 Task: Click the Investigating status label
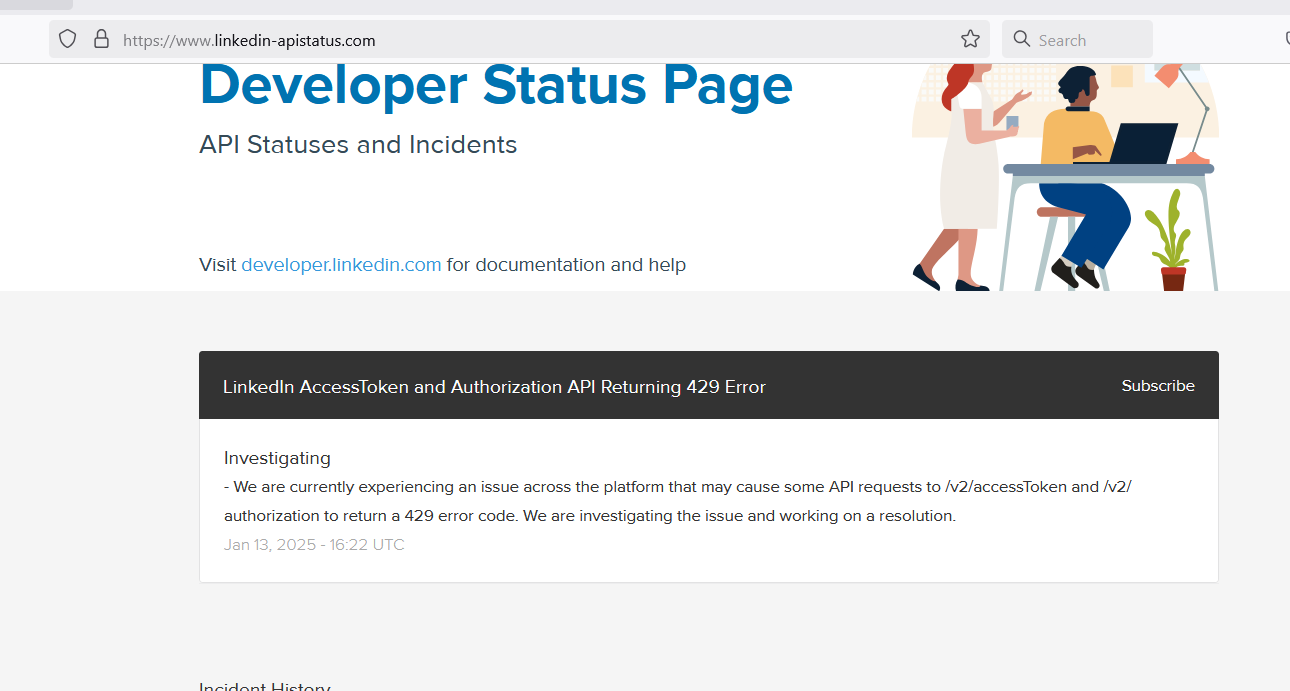(x=277, y=458)
